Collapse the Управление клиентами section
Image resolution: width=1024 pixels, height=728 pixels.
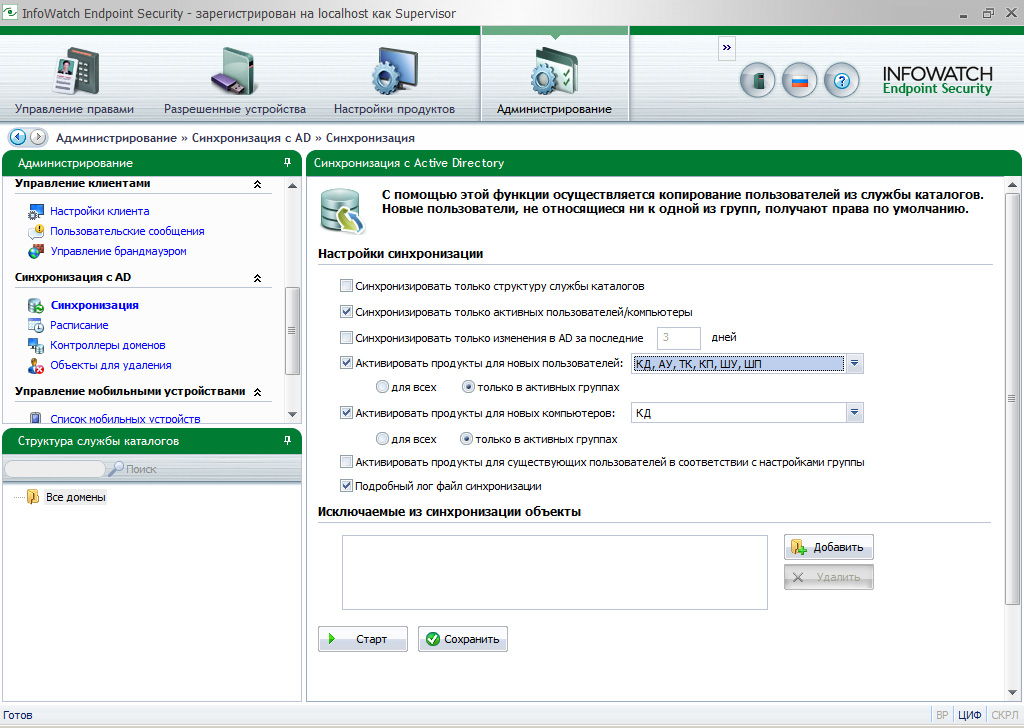click(x=257, y=184)
